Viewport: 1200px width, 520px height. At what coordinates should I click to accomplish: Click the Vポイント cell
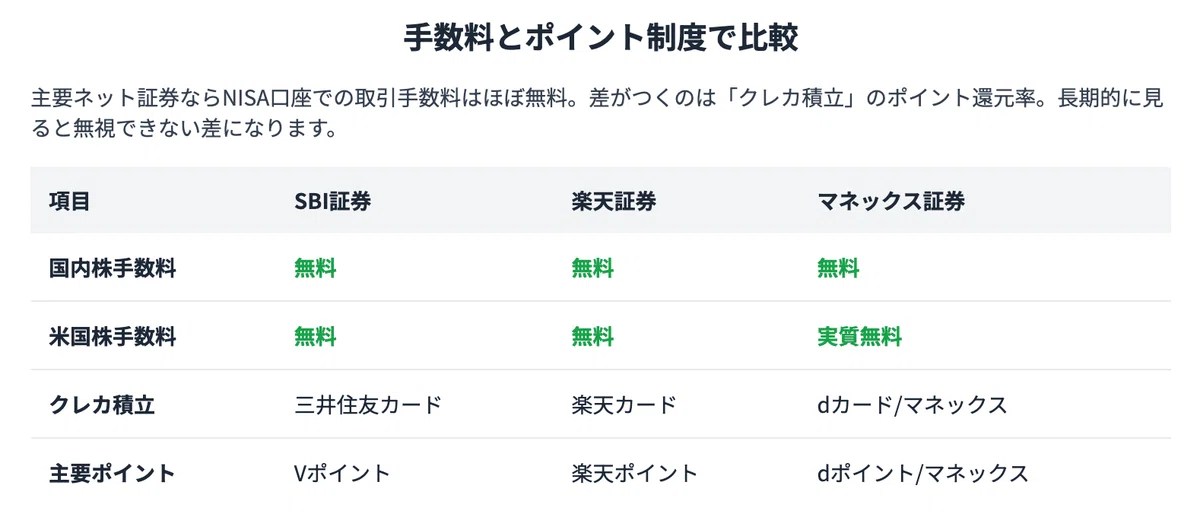click(x=342, y=473)
